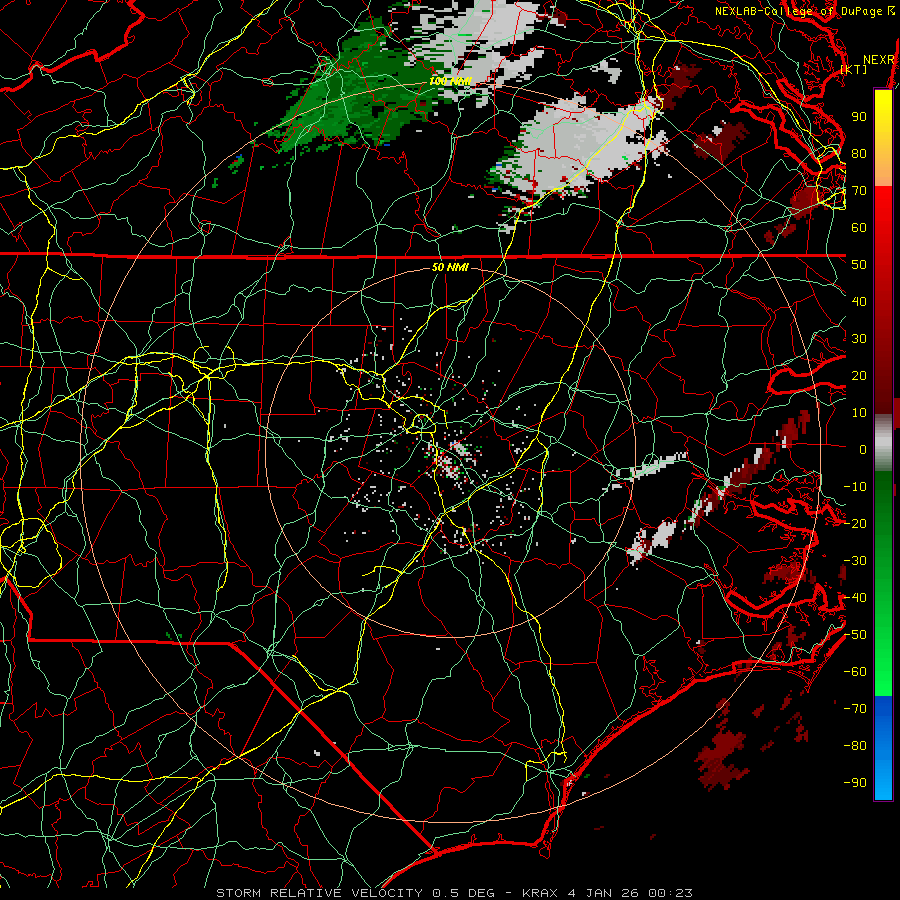
Task: Select the -80 value on velocity scale
Action: [855, 746]
